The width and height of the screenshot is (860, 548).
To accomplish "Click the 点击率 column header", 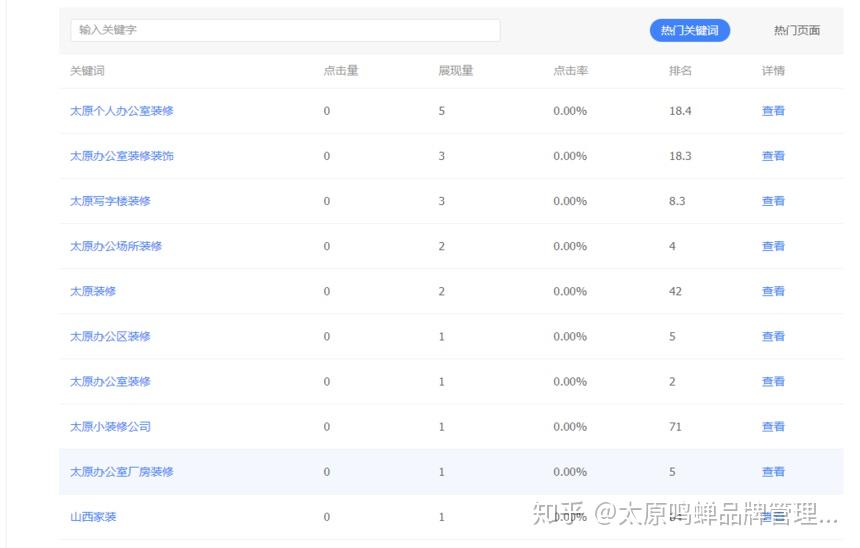I will click(570, 71).
